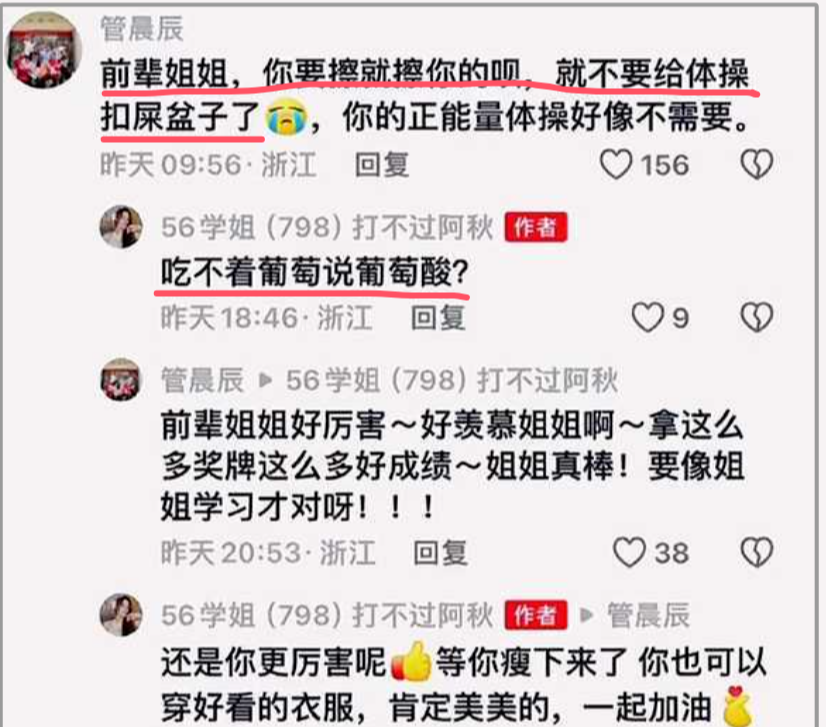The image size is (826, 727).
Task: Tap the replied-to 管晨辰 name in last reply
Action: (x=648, y=615)
